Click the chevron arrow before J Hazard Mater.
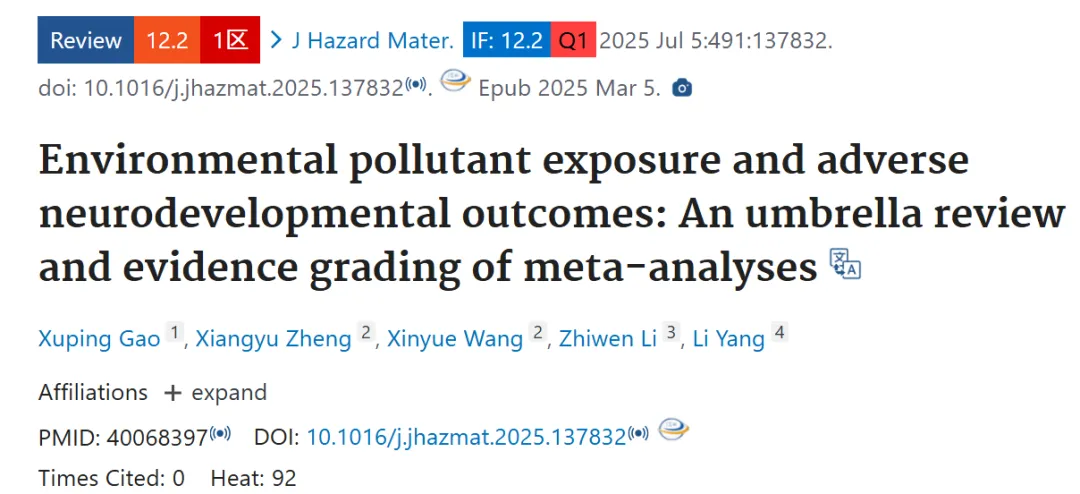Viewport: 1080px width, 494px height. [x=277, y=40]
